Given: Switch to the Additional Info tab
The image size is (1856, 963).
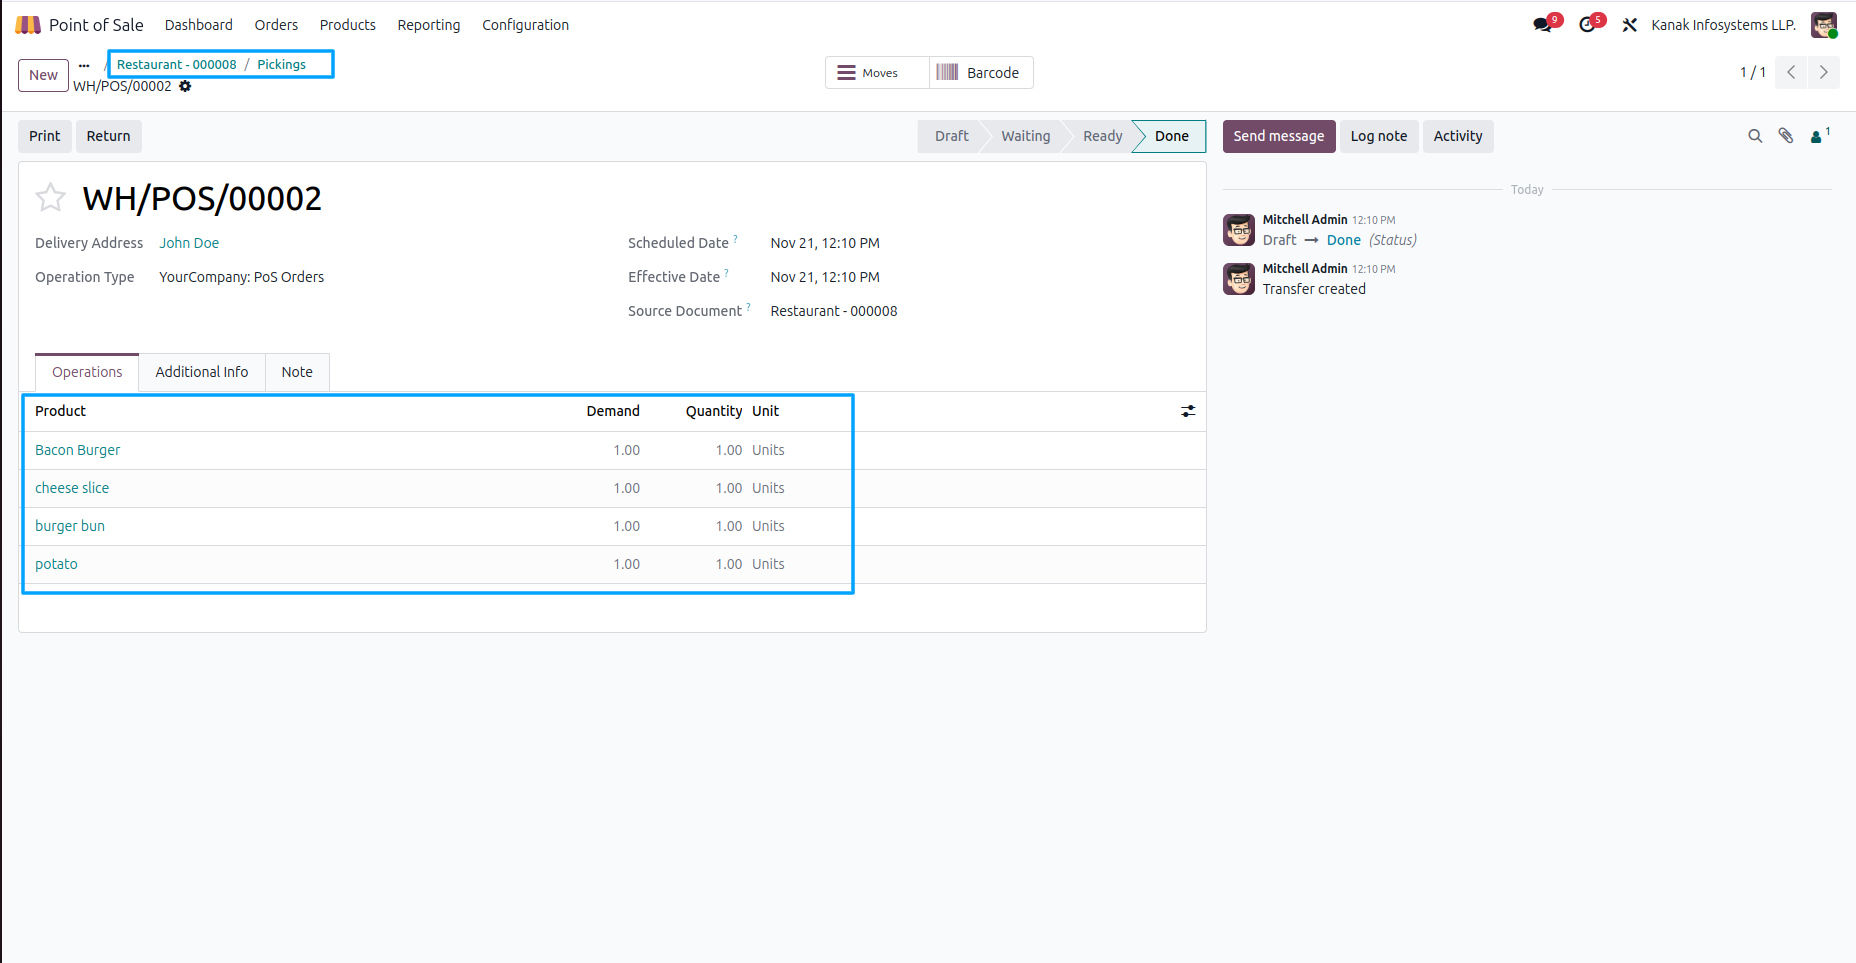Looking at the screenshot, I should click(x=201, y=372).
